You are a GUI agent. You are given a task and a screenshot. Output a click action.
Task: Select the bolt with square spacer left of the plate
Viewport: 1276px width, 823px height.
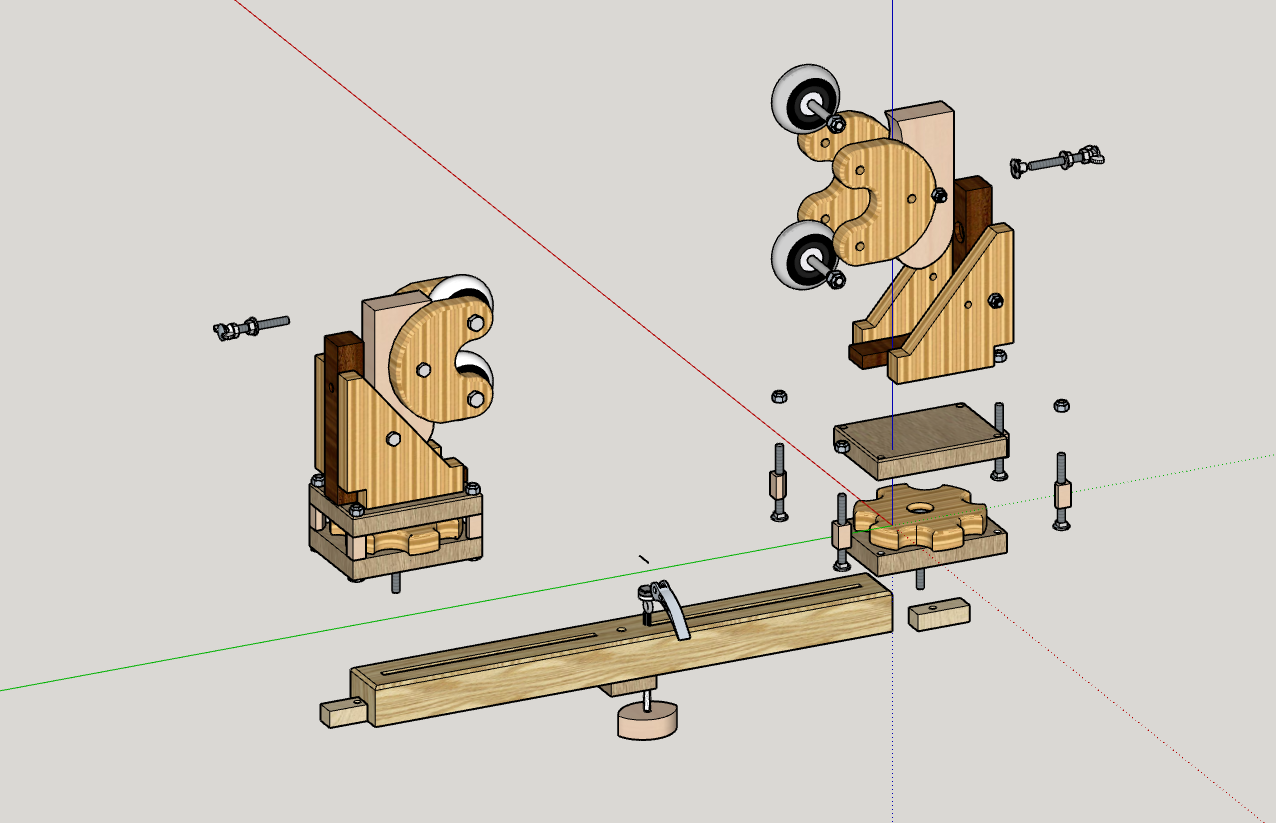pyautogui.click(x=779, y=483)
